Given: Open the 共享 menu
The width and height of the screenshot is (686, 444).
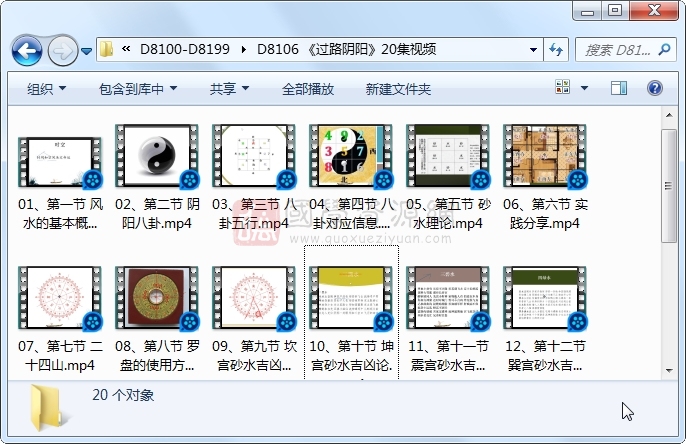Looking at the screenshot, I should point(229,89).
